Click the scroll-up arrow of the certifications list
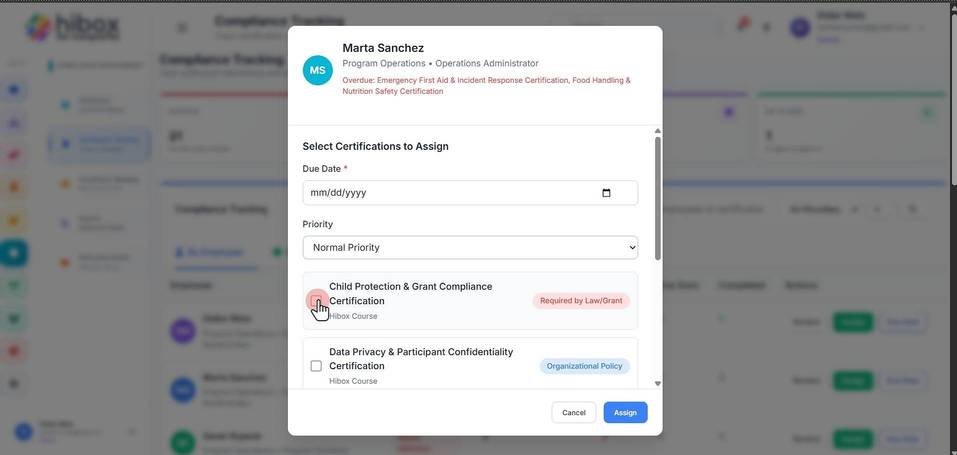 pyautogui.click(x=657, y=131)
